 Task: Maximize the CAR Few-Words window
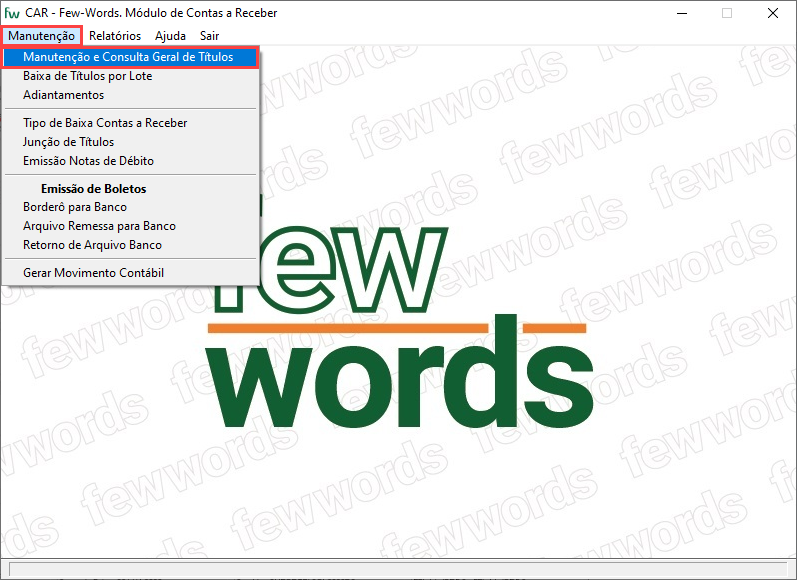(x=727, y=13)
